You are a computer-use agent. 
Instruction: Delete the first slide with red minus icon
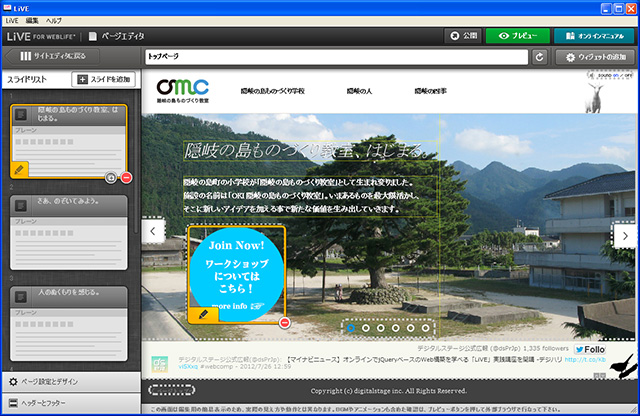[127, 177]
